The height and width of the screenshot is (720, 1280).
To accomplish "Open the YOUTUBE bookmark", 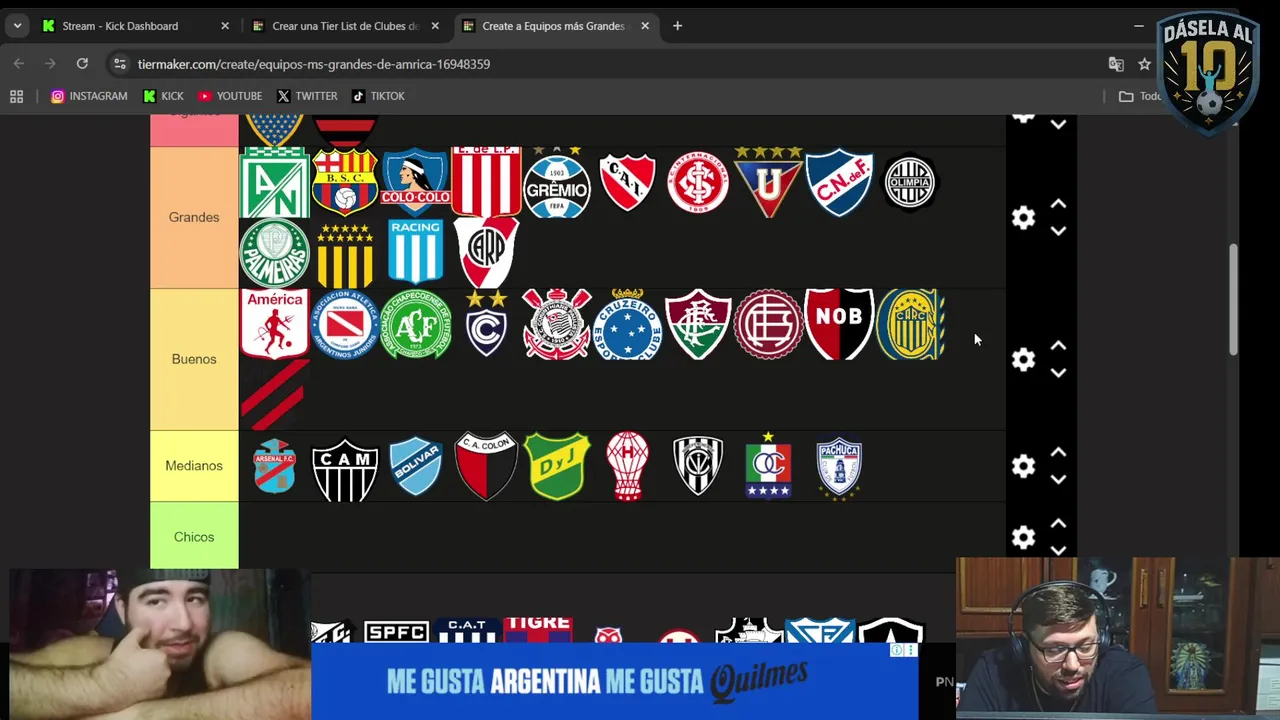I will [230, 96].
